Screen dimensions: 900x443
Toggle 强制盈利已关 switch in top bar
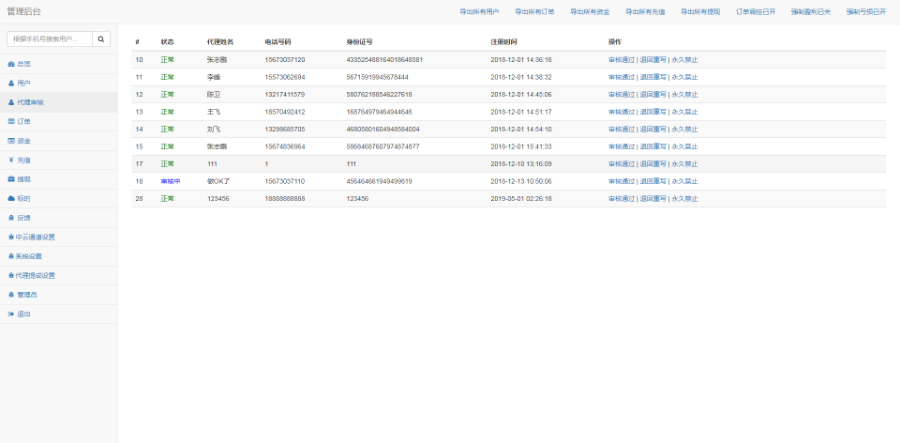tap(810, 12)
